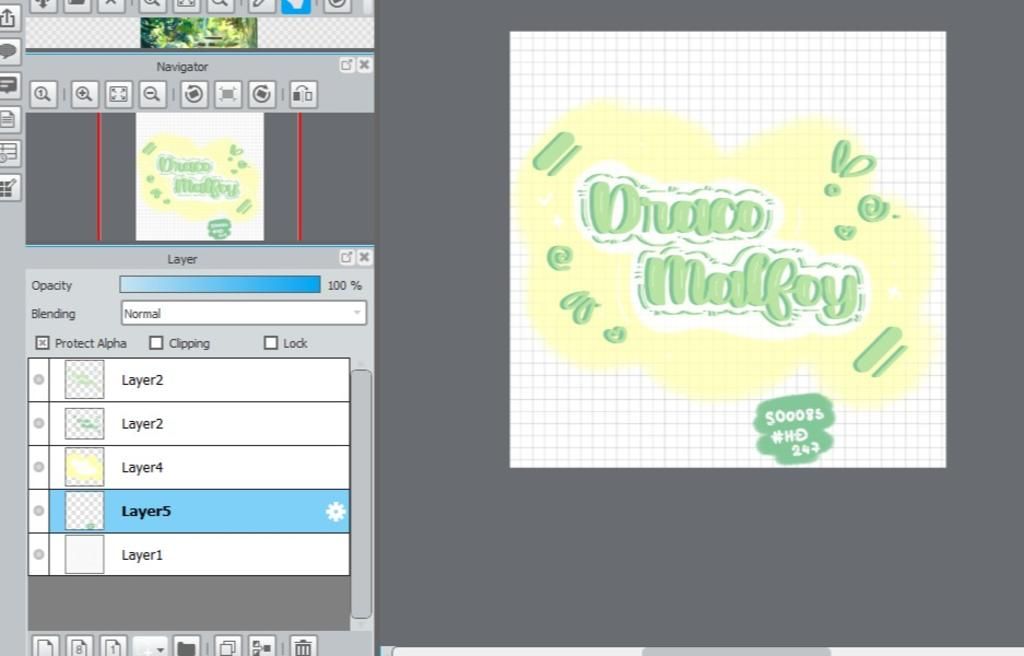The image size is (1024, 656).
Task: Toggle visibility of the topmost Layer2
Action: click(x=39, y=380)
